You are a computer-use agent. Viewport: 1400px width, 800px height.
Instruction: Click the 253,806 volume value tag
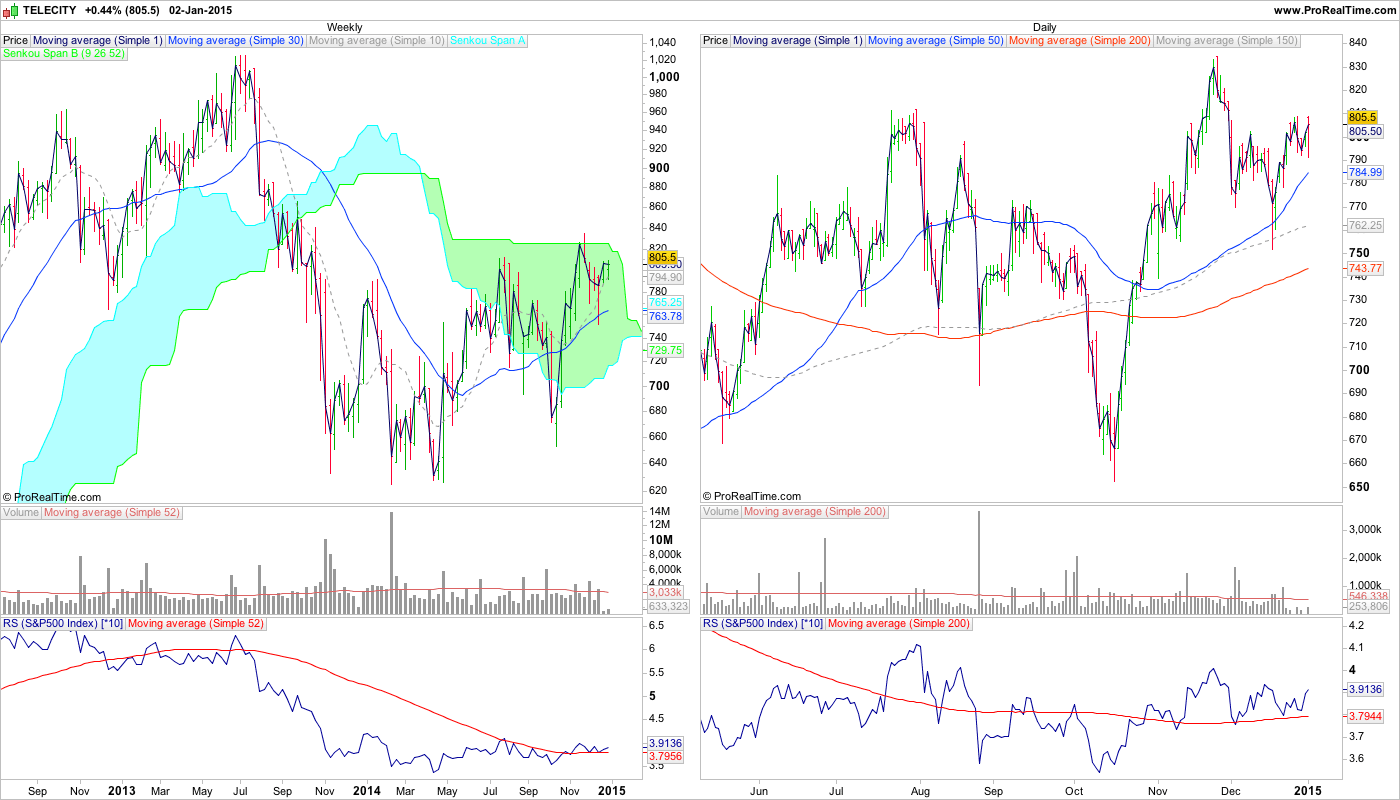click(x=1368, y=607)
